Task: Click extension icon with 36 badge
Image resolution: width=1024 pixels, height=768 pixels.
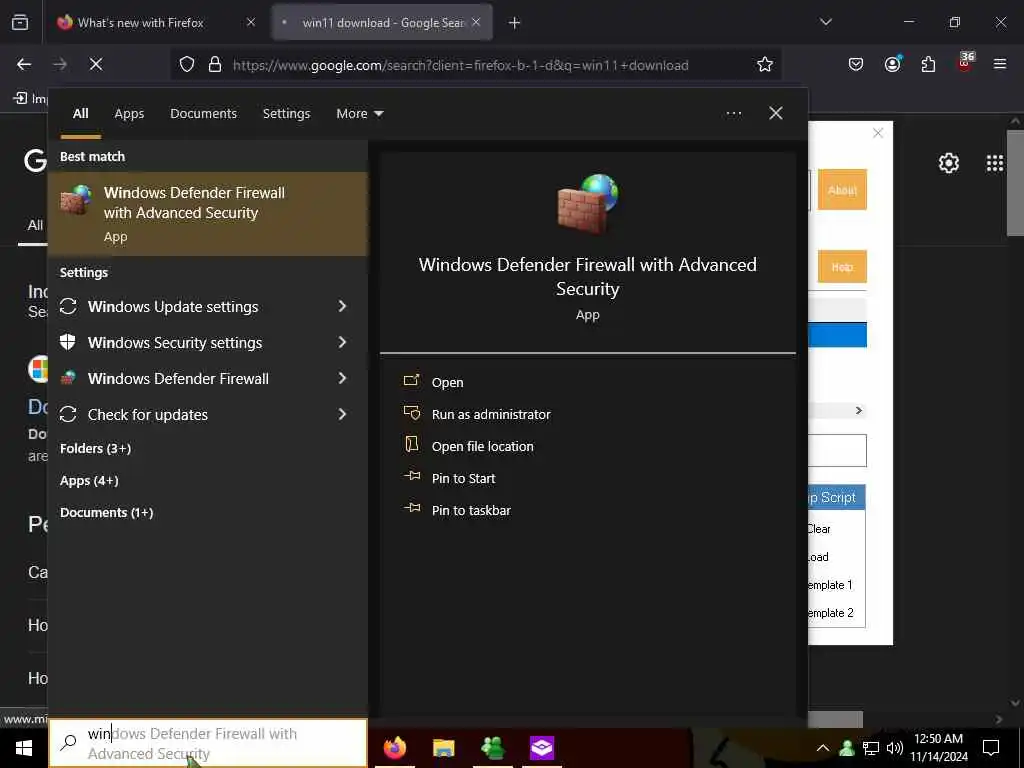Action: [965, 63]
